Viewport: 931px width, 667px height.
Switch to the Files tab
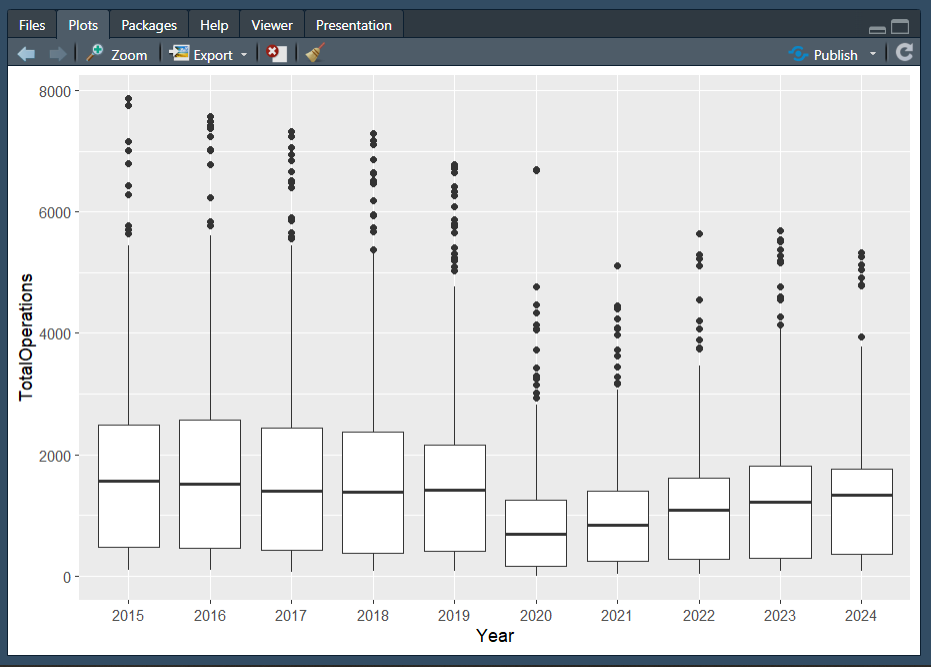click(x=32, y=25)
